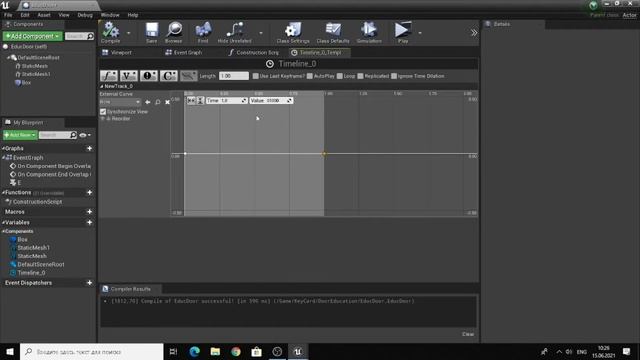Open Microsoft Store from taskbar

click(x=256, y=351)
